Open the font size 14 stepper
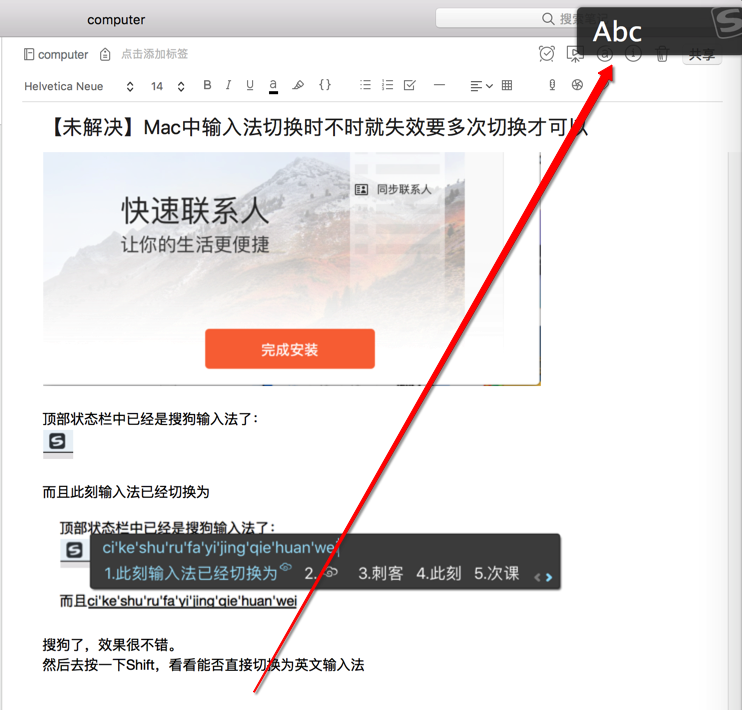The height and width of the screenshot is (710, 742). (x=168, y=86)
